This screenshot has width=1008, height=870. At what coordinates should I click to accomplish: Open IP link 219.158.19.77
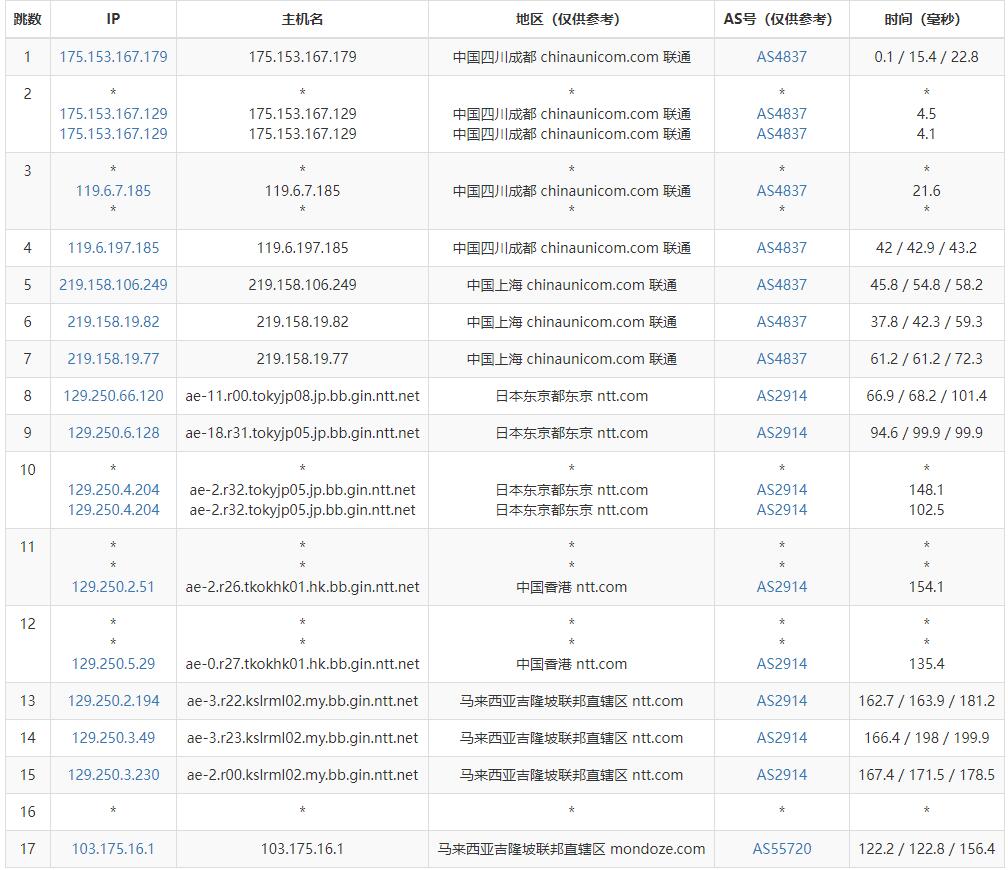click(x=113, y=359)
